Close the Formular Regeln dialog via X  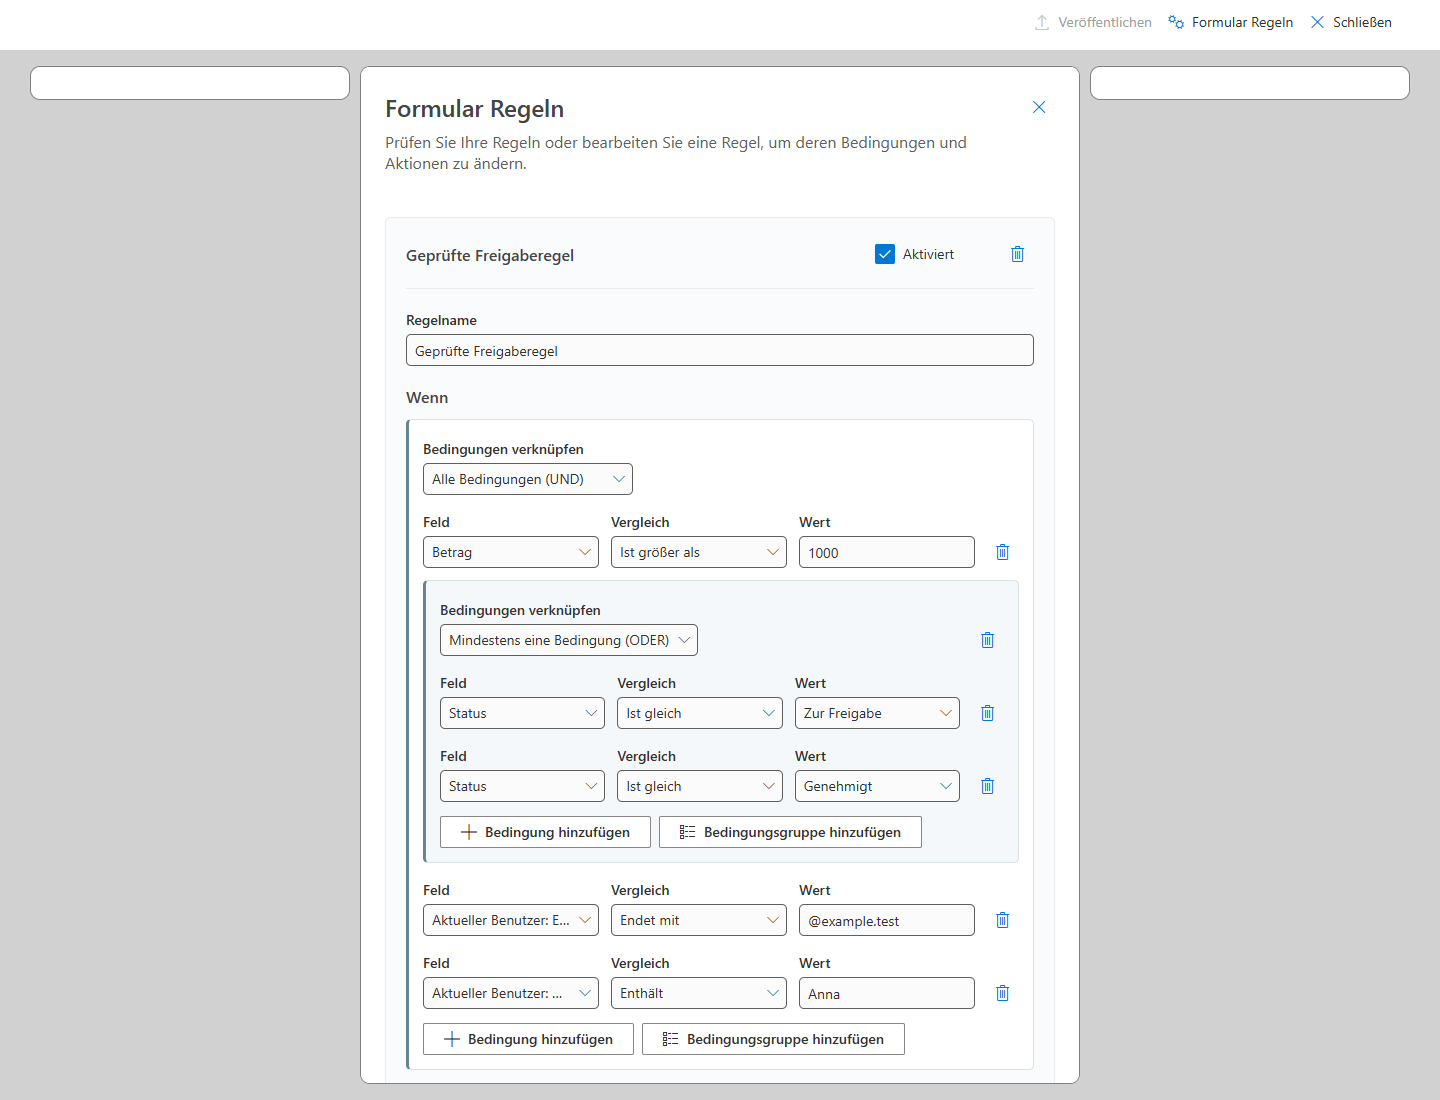point(1039,107)
